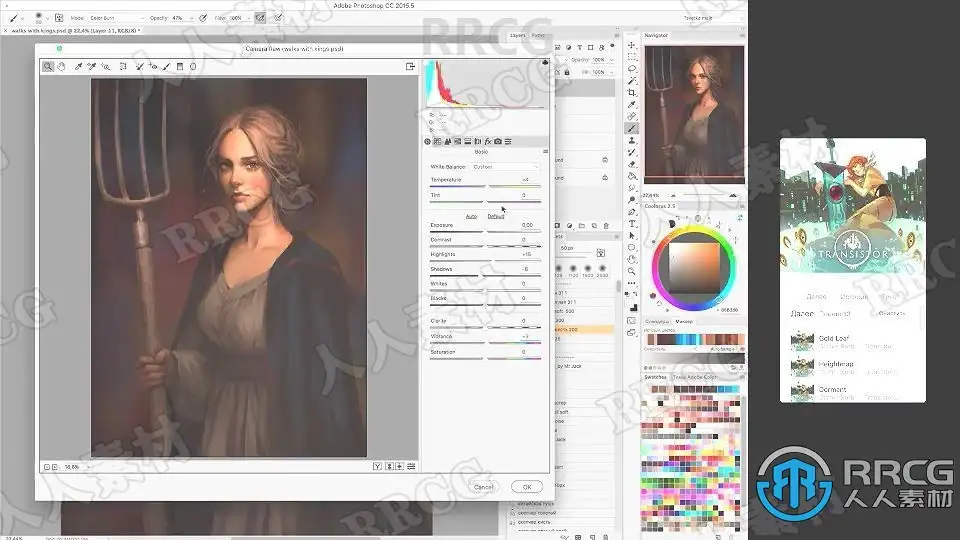Open the White Balance Custom dropdown
960x540 pixels.
[506, 167]
